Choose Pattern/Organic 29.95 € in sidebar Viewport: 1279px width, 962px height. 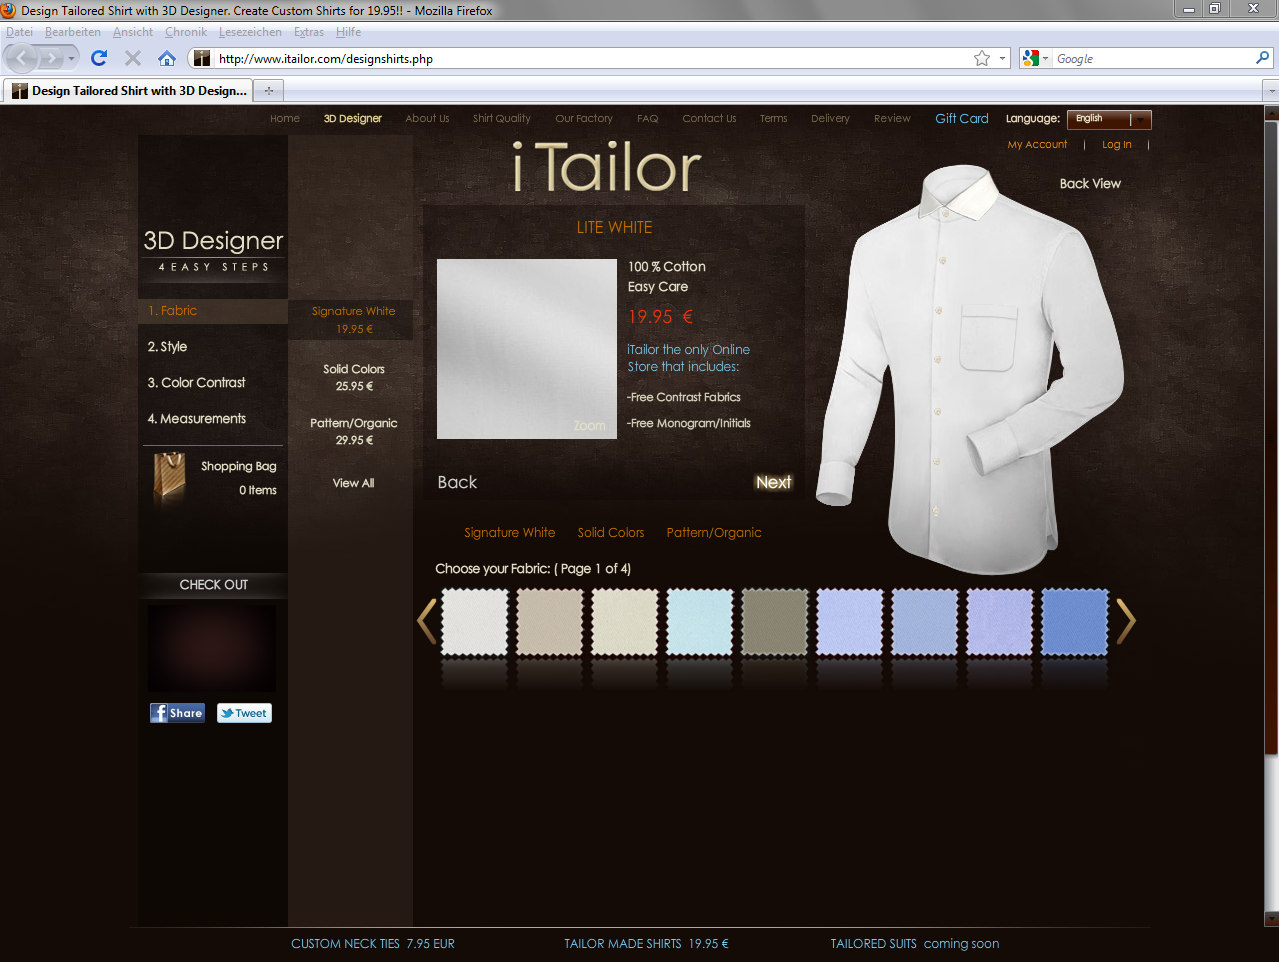(353, 431)
